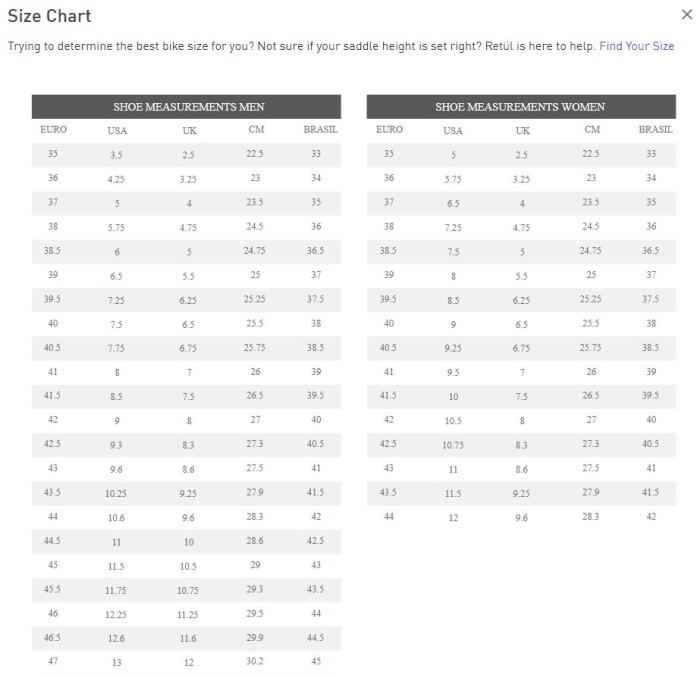Click the Shoe Measurements Women table header
The width and height of the screenshot is (700, 675).
point(520,107)
